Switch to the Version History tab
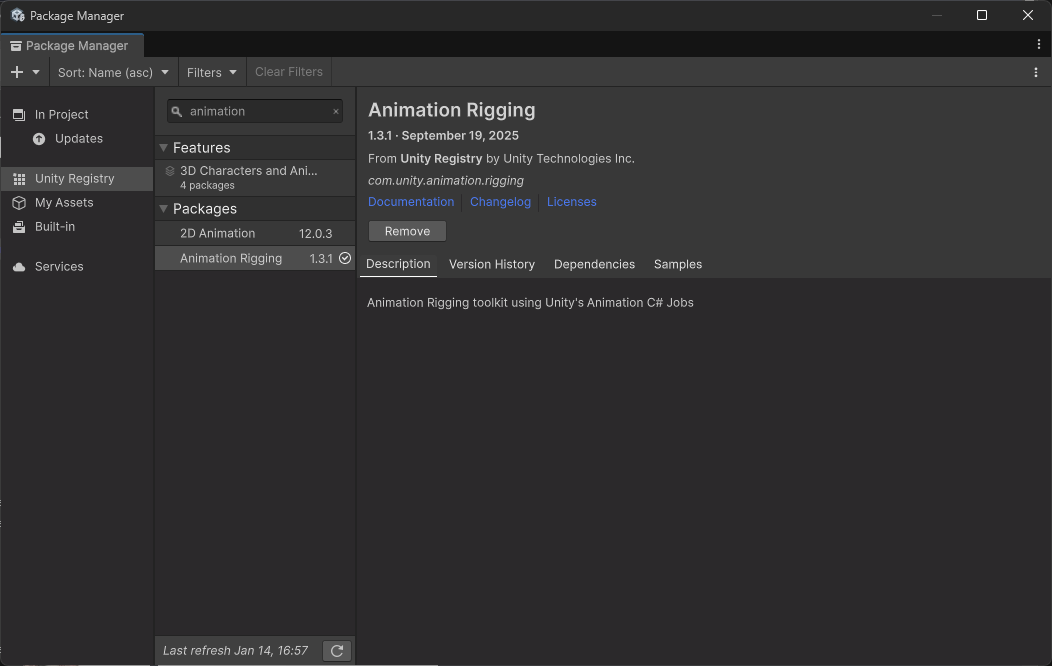Image resolution: width=1052 pixels, height=666 pixels. (x=492, y=264)
